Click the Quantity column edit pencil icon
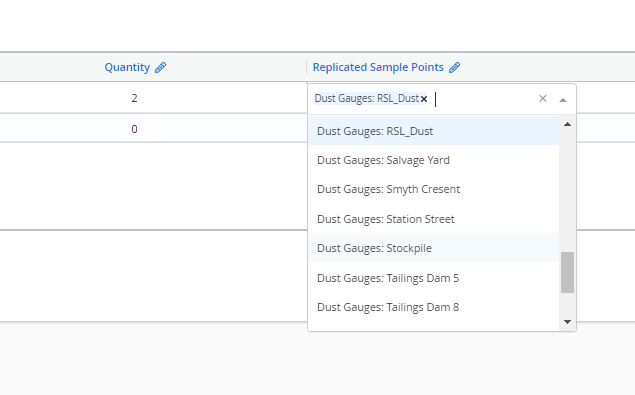This screenshot has width=635, height=395. coord(160,67)
